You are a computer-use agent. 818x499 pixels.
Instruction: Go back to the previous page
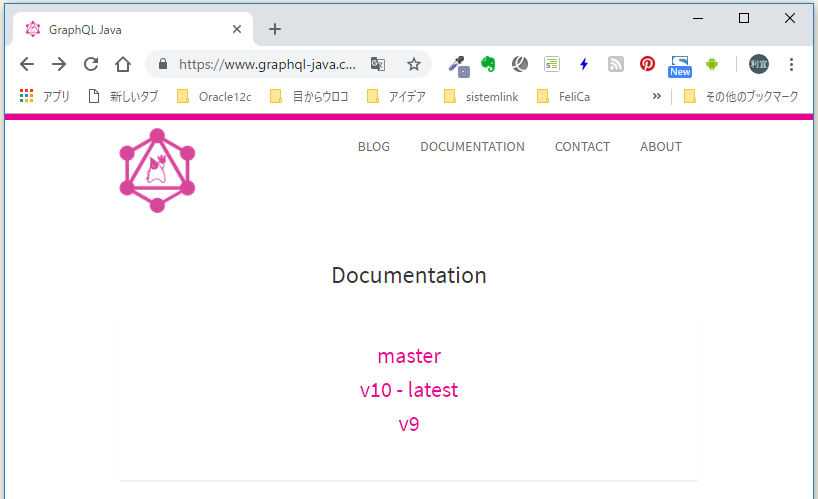(27, 64)
